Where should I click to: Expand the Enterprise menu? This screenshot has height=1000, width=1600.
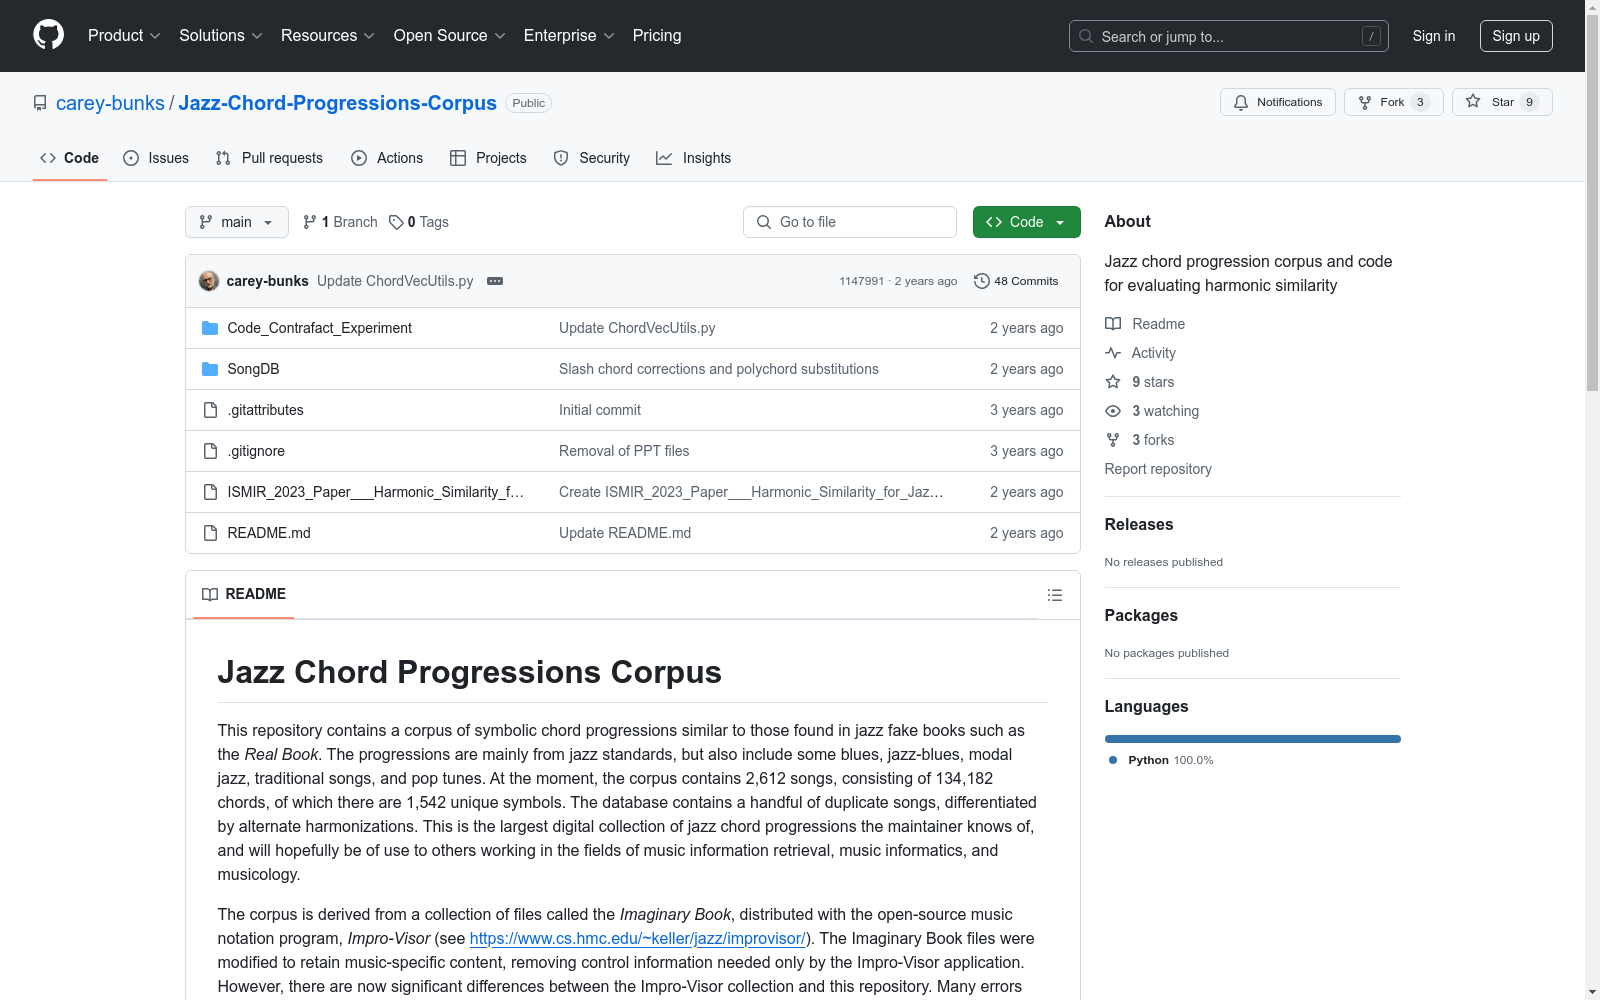click(x=569, y=36)
